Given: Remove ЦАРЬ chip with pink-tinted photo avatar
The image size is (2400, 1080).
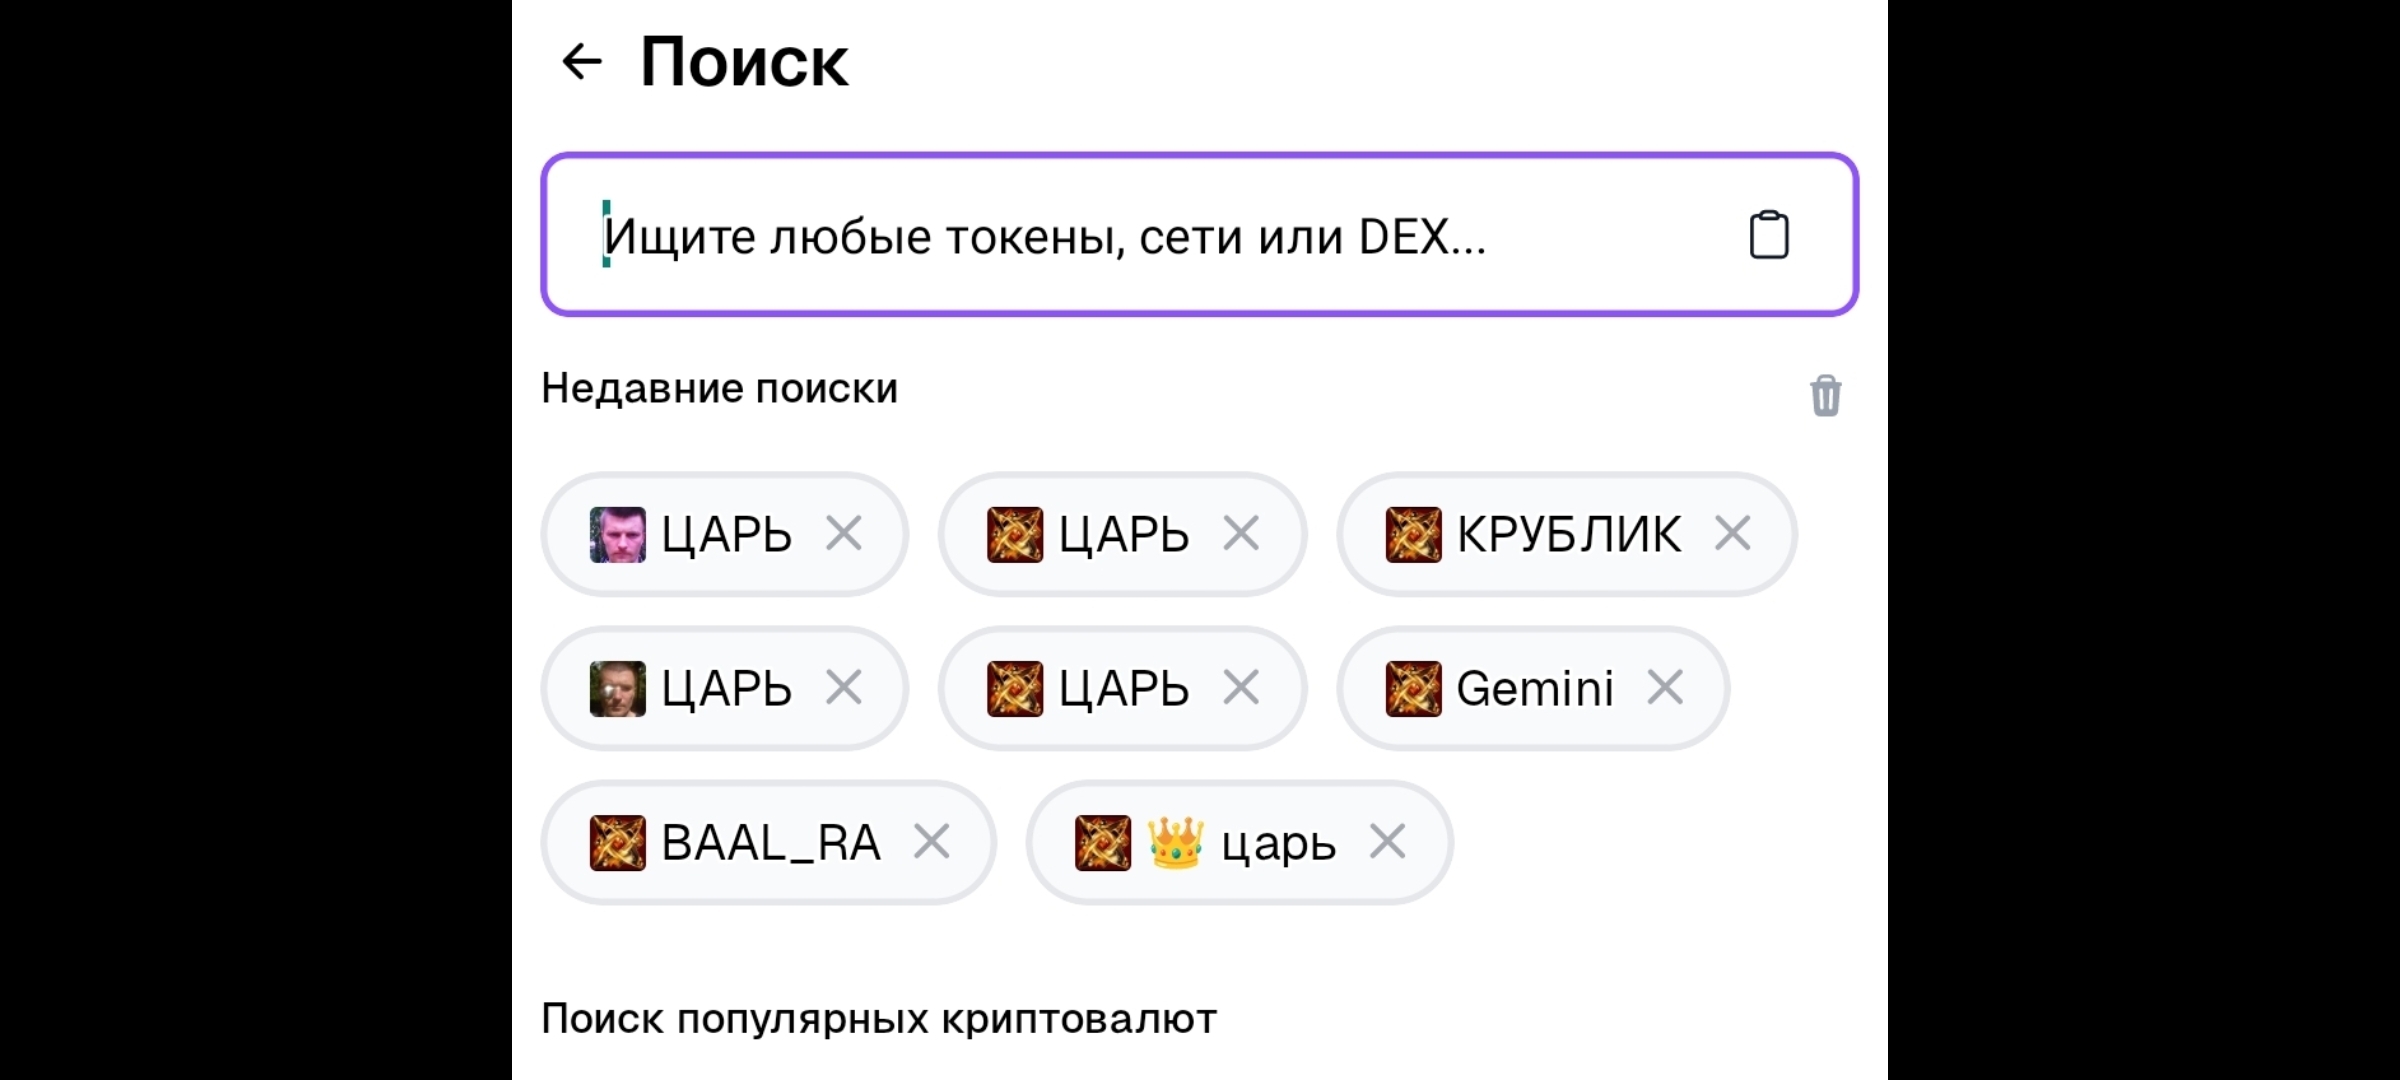Looking at the screenshot, I should tap(843, 534).
